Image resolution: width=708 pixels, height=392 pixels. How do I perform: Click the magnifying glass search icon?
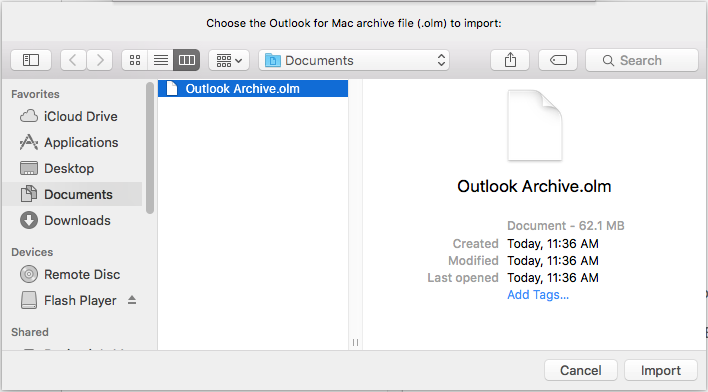pos(608,61)
